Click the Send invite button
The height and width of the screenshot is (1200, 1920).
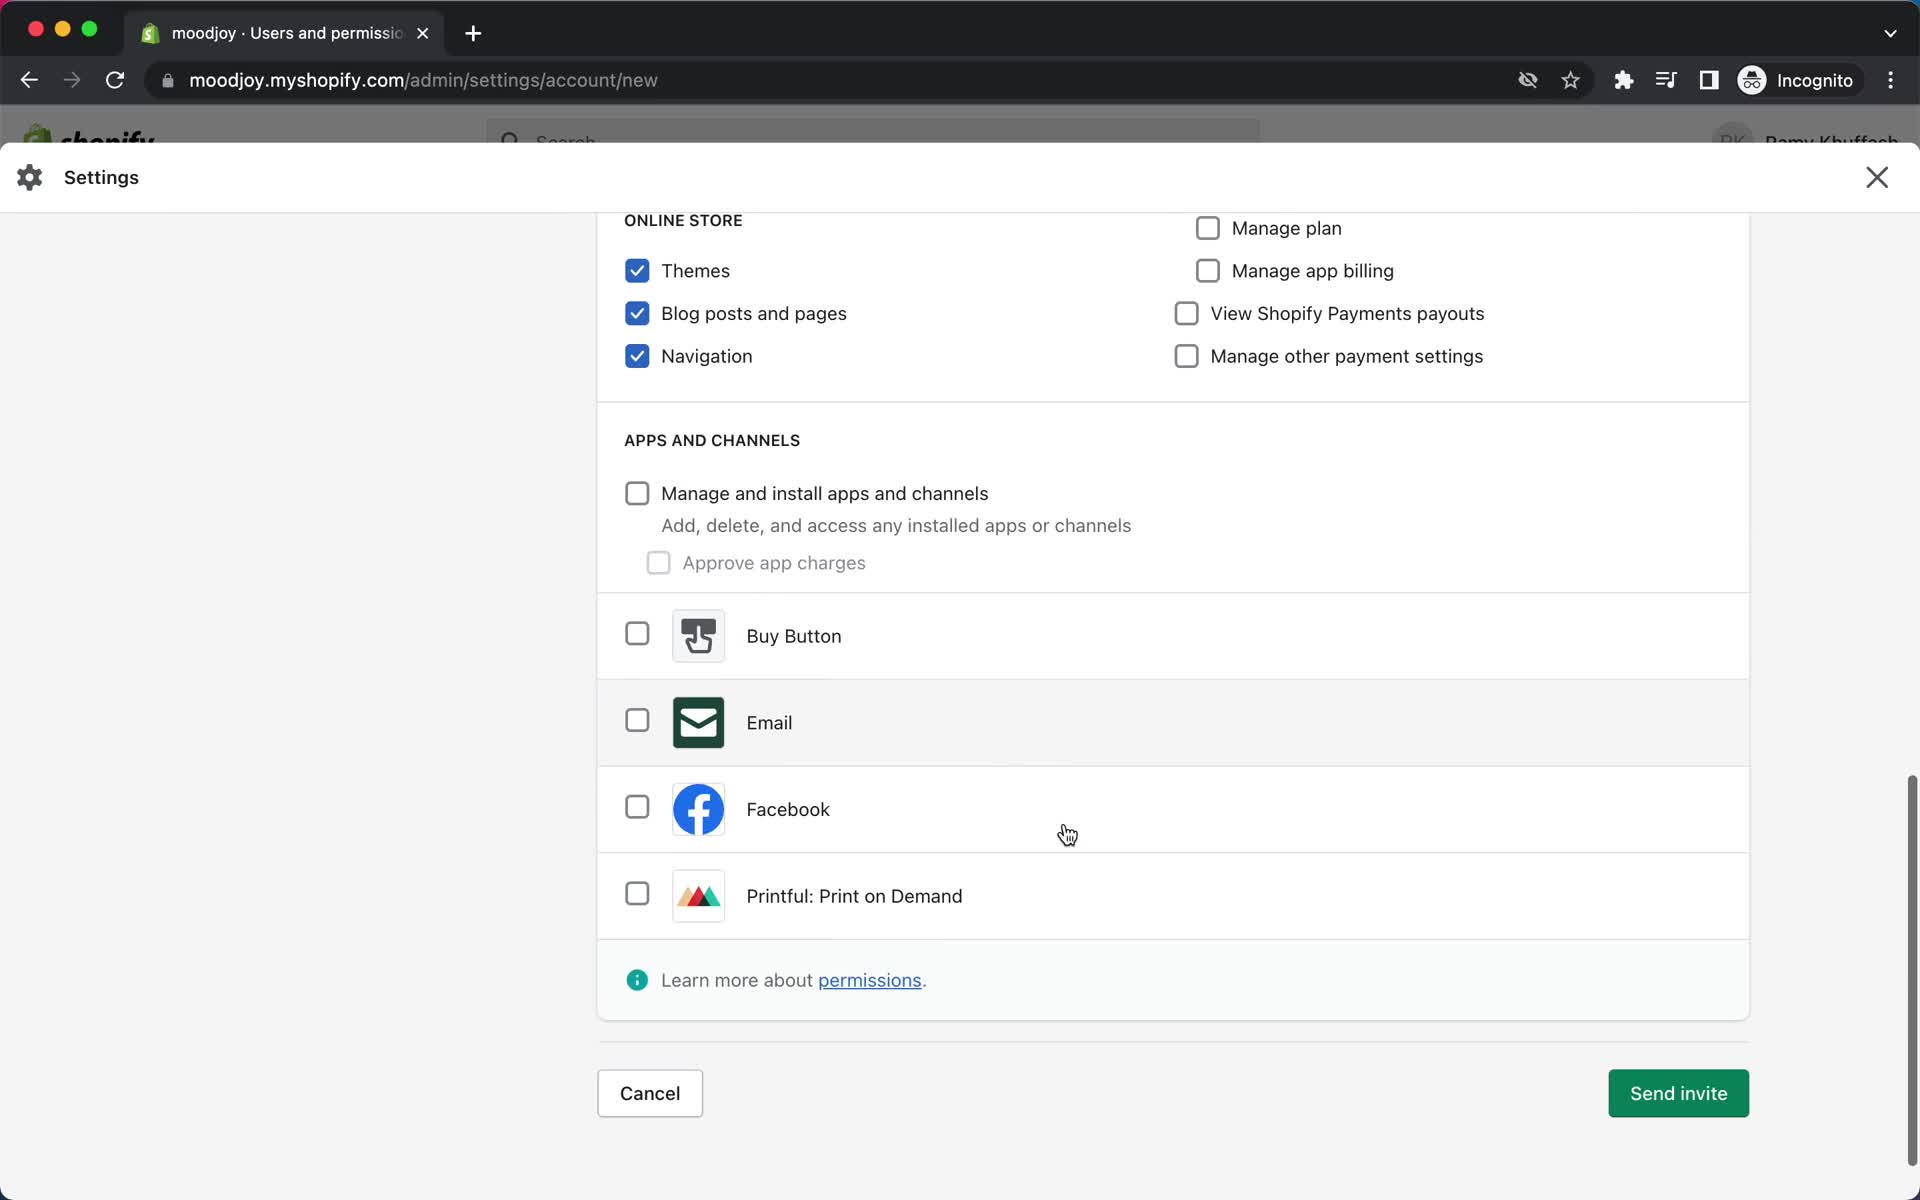pyautogui.click(x=1678, y=1092)
